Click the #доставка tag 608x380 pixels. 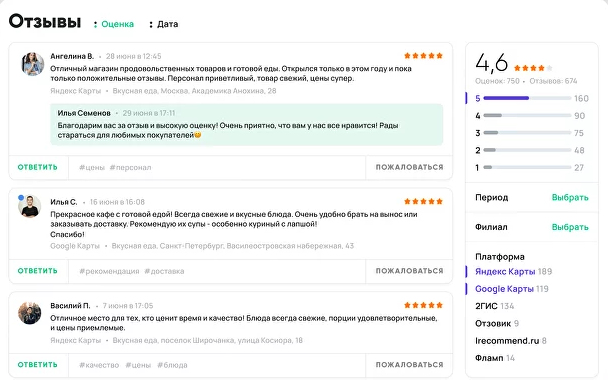164,271
